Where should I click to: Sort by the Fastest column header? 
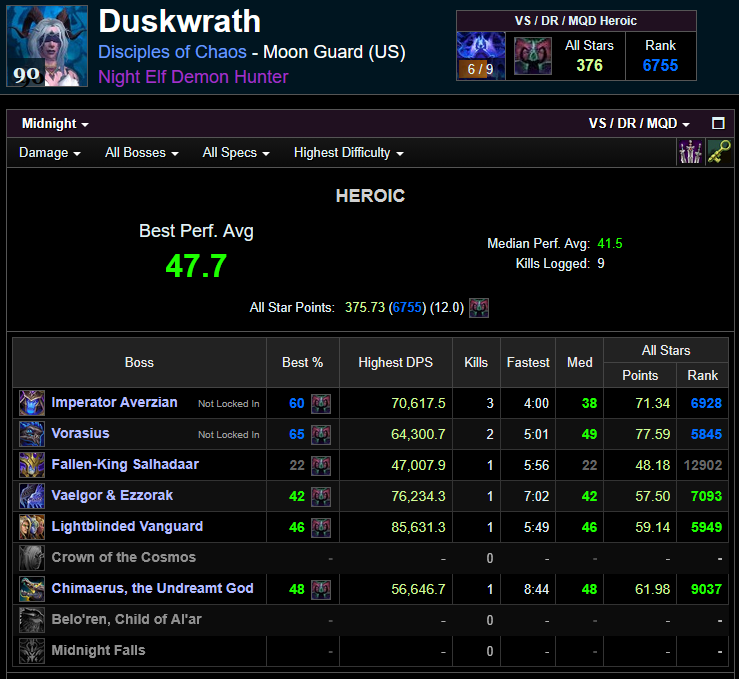[x=528, y=362]
